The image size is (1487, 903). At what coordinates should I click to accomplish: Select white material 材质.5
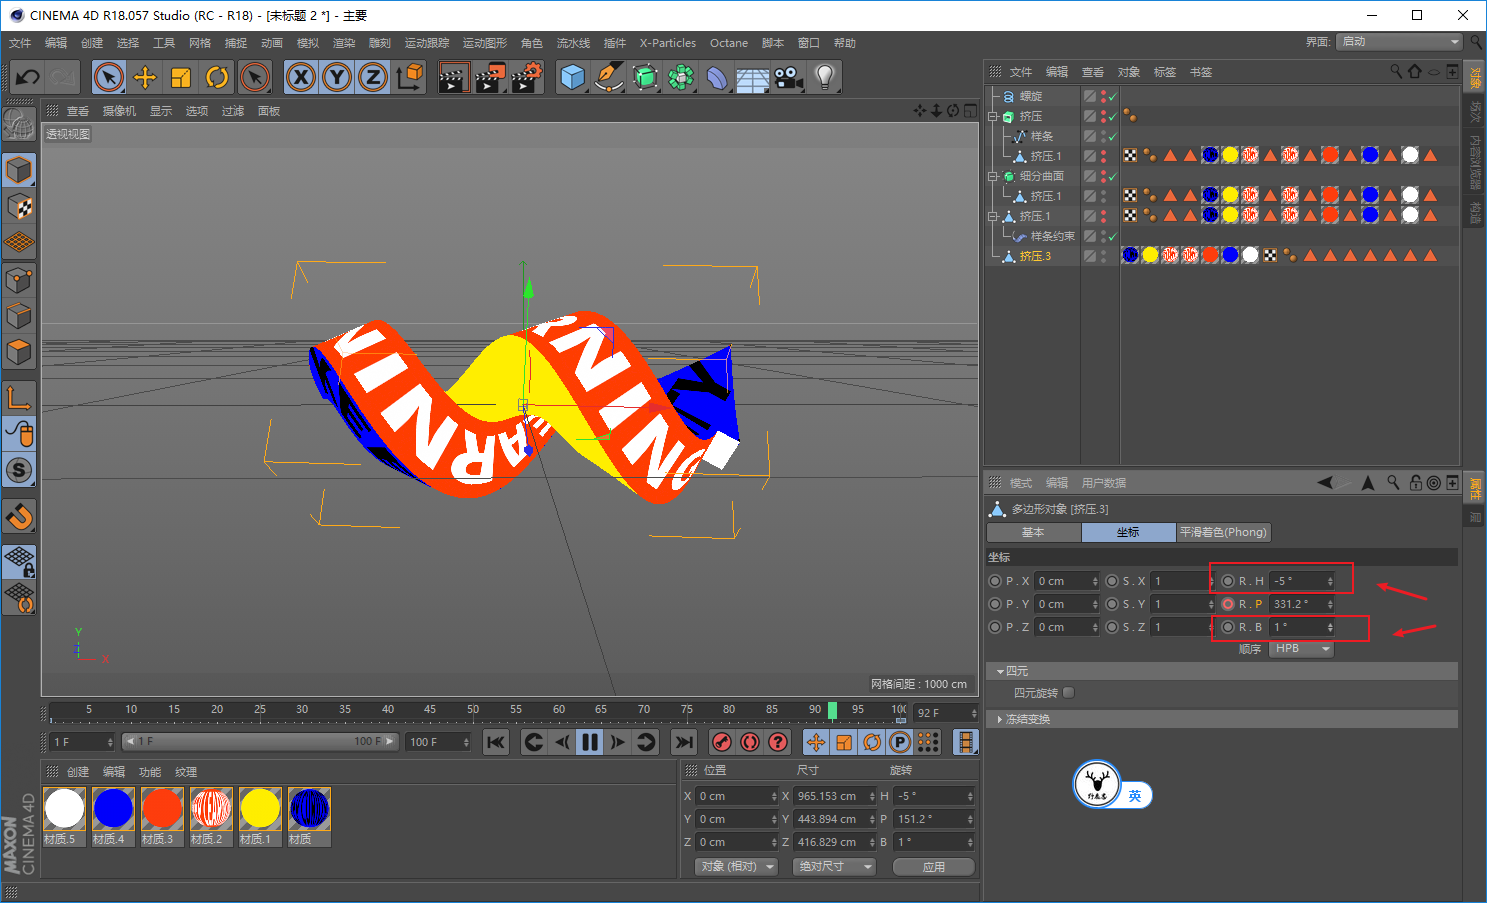click(x=64, y=809)
